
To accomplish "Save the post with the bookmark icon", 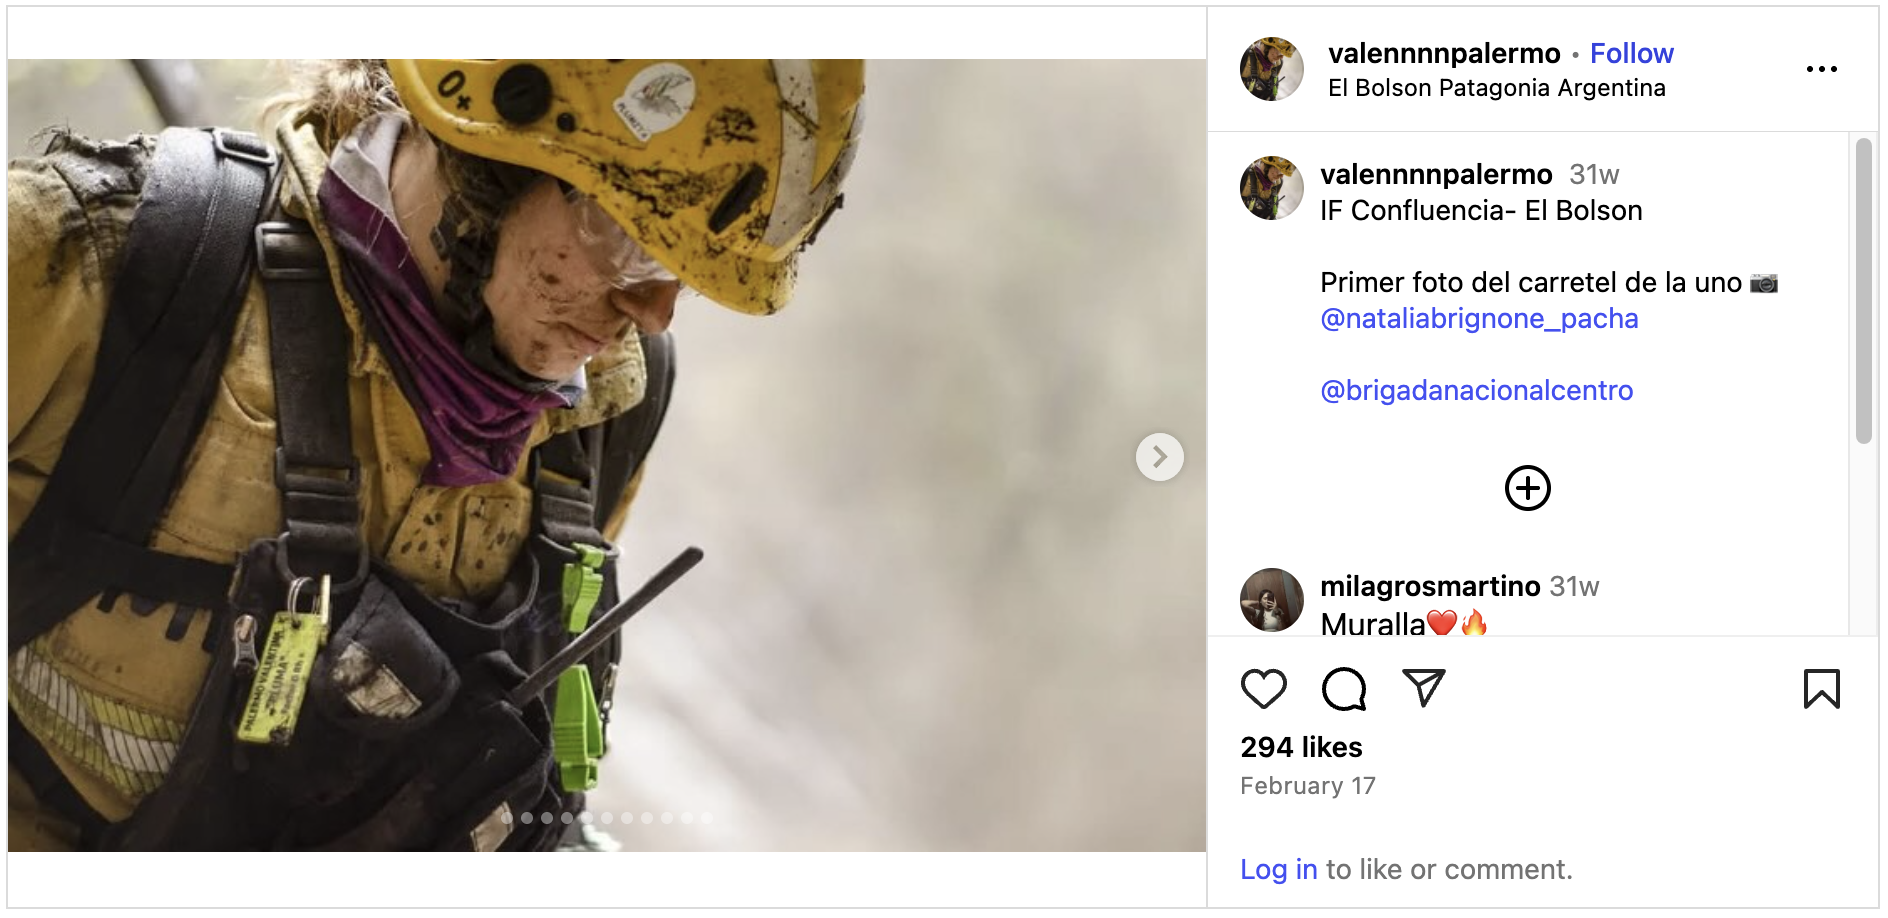I will (1821, 689).
